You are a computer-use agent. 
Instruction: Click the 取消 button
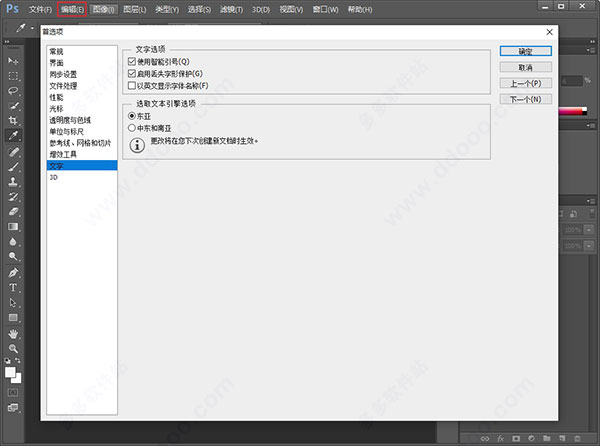click(525, 67)
